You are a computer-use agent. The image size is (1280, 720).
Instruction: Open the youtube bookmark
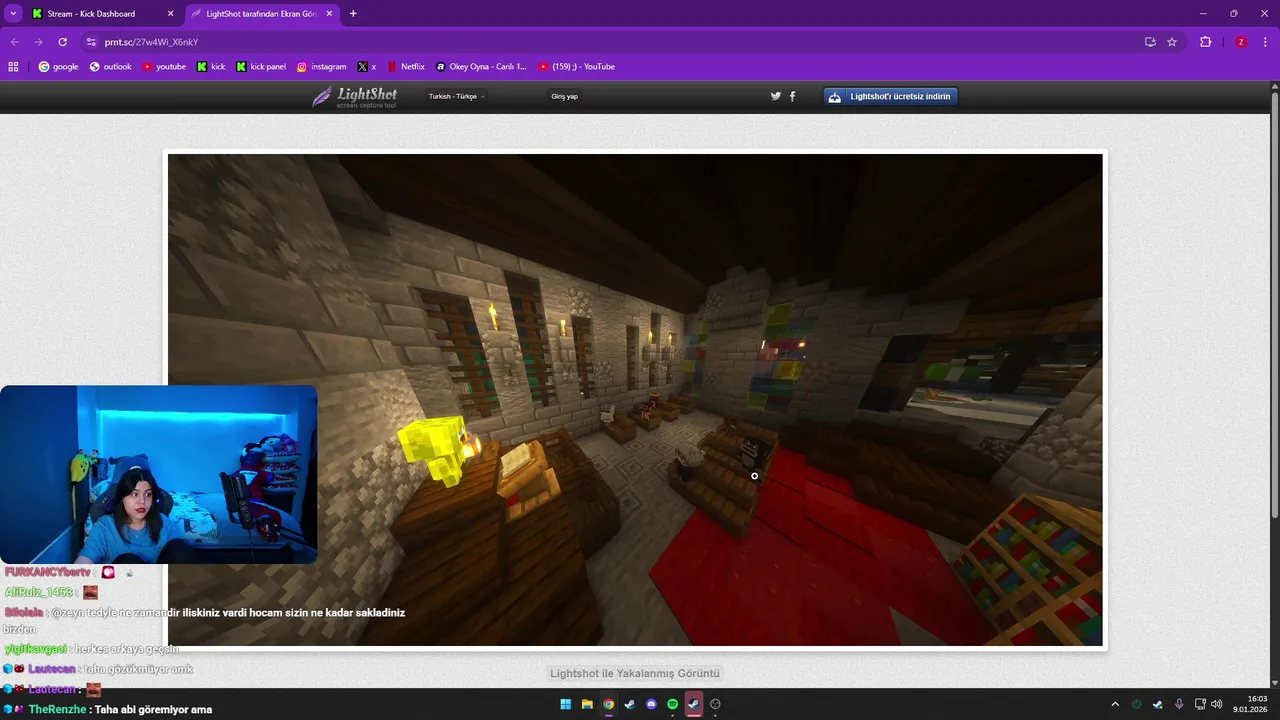pyautogui.click(x=164, y=67)
